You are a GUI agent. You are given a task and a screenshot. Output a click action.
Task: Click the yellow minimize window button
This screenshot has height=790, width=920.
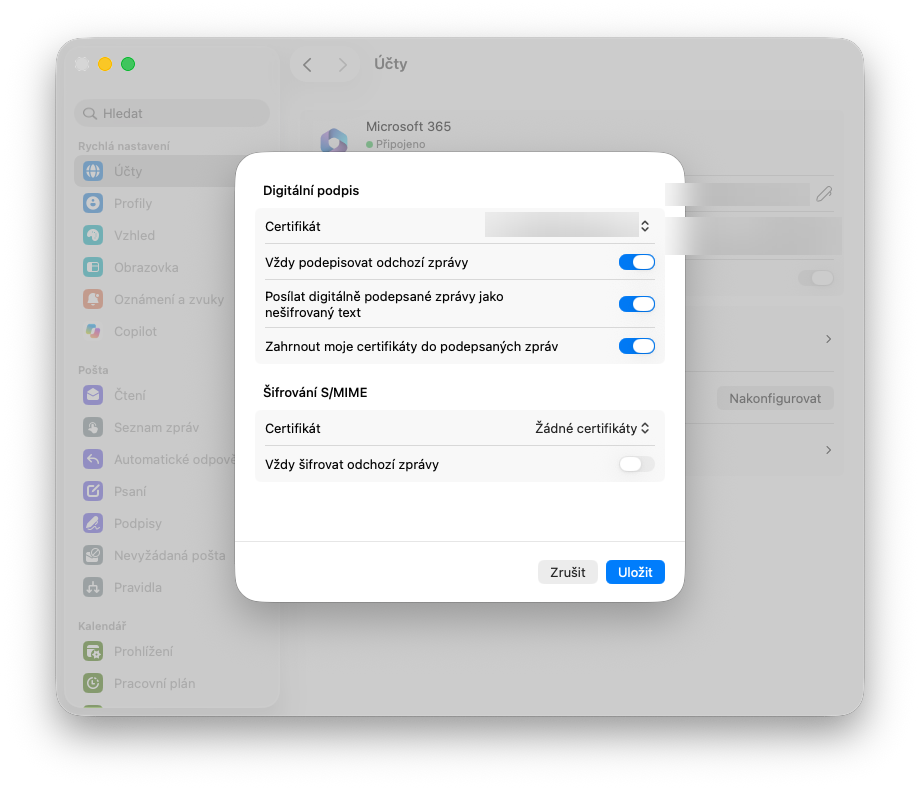(105, 64)
